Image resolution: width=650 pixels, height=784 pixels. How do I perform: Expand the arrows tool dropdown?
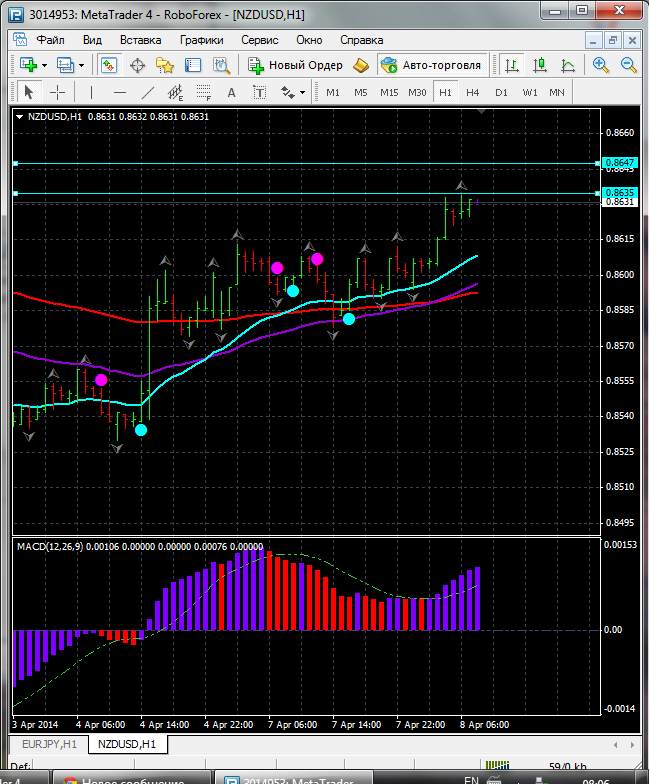coord(302,93)
